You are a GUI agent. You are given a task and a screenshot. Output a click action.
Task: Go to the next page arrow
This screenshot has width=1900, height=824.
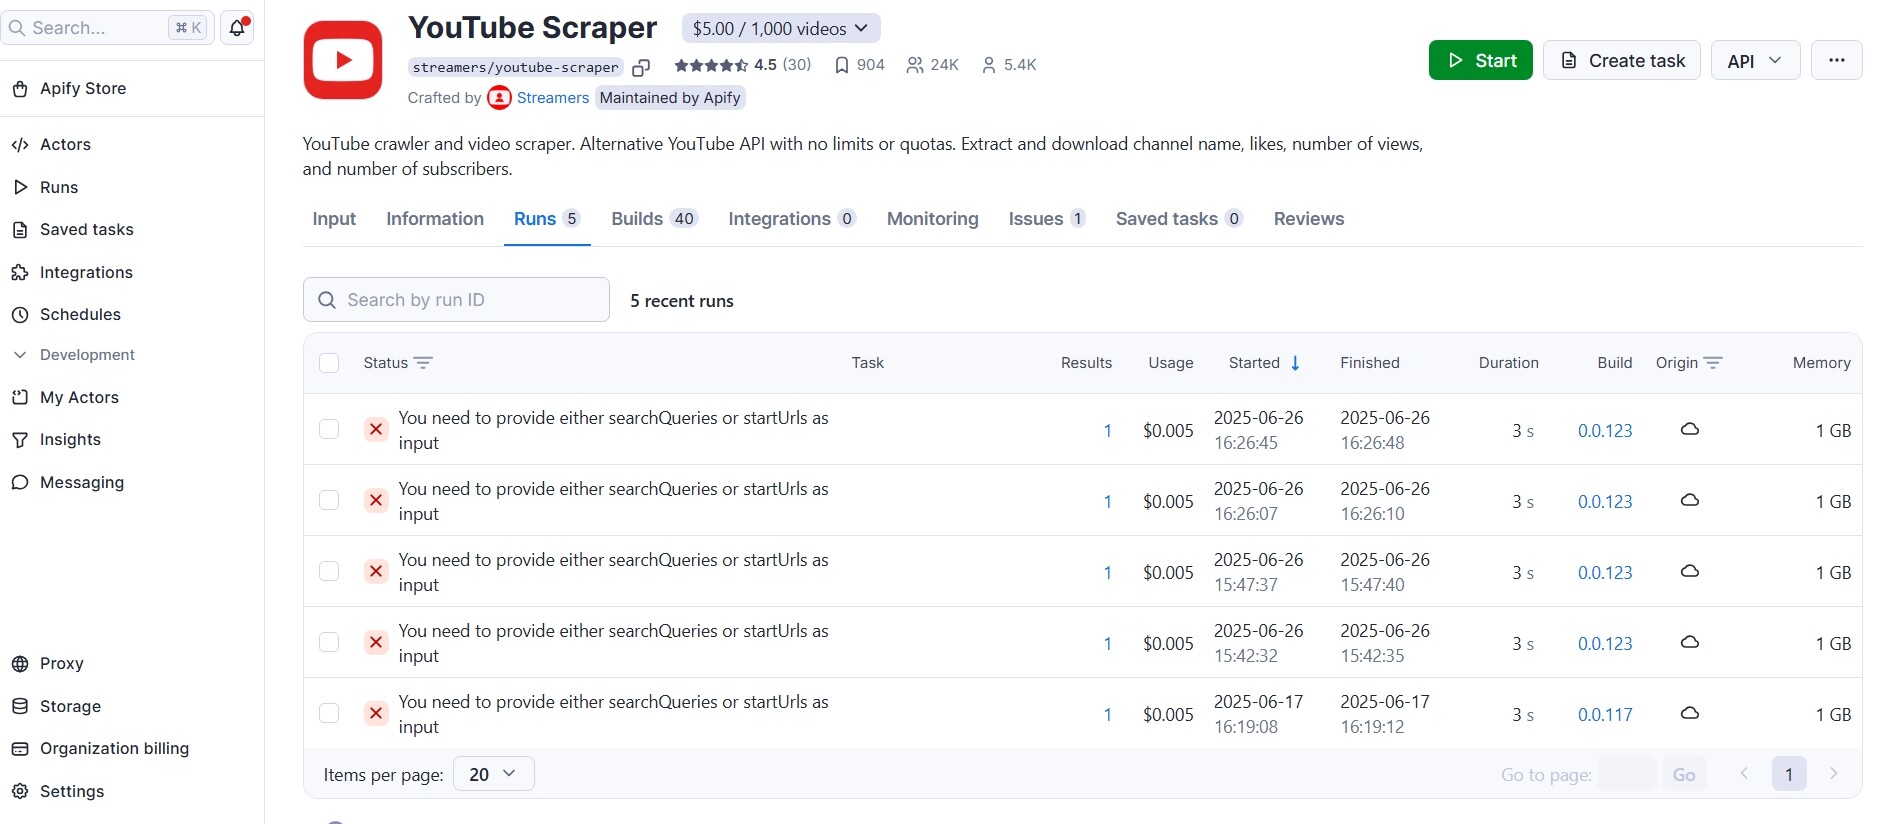pos(1833,773)
